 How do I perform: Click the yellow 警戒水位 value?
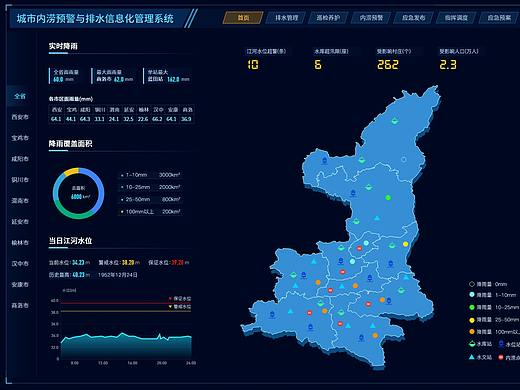click(x=128, y=263)
